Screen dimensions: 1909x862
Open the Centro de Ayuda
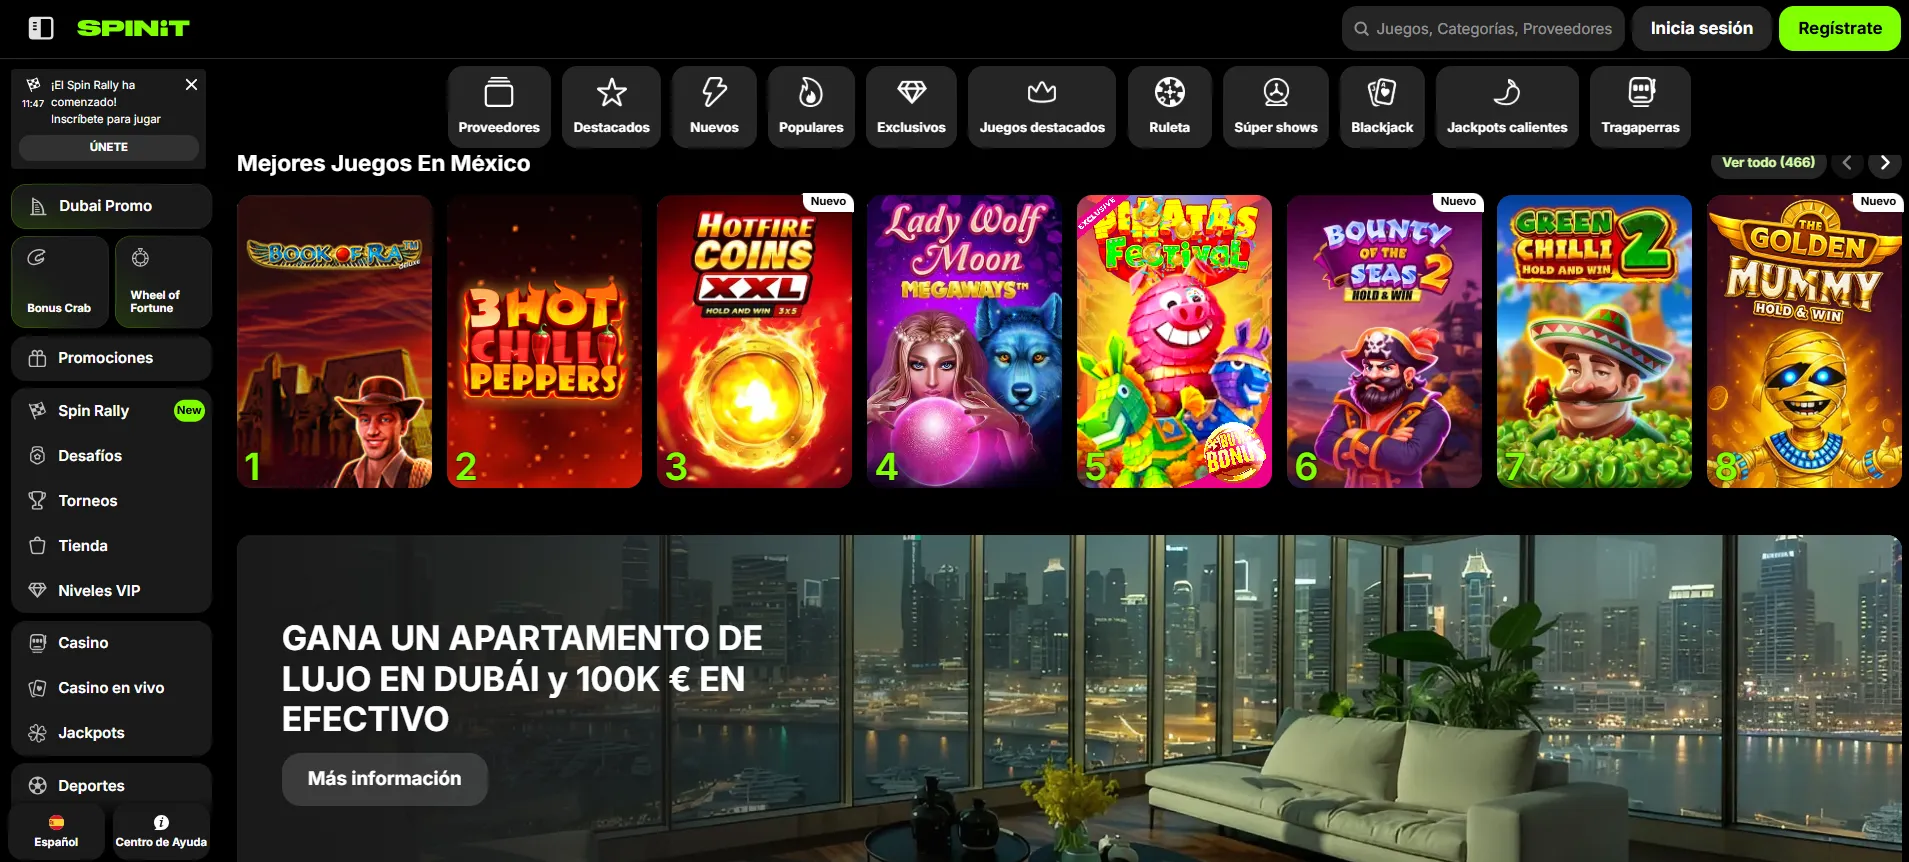[161, 831]
